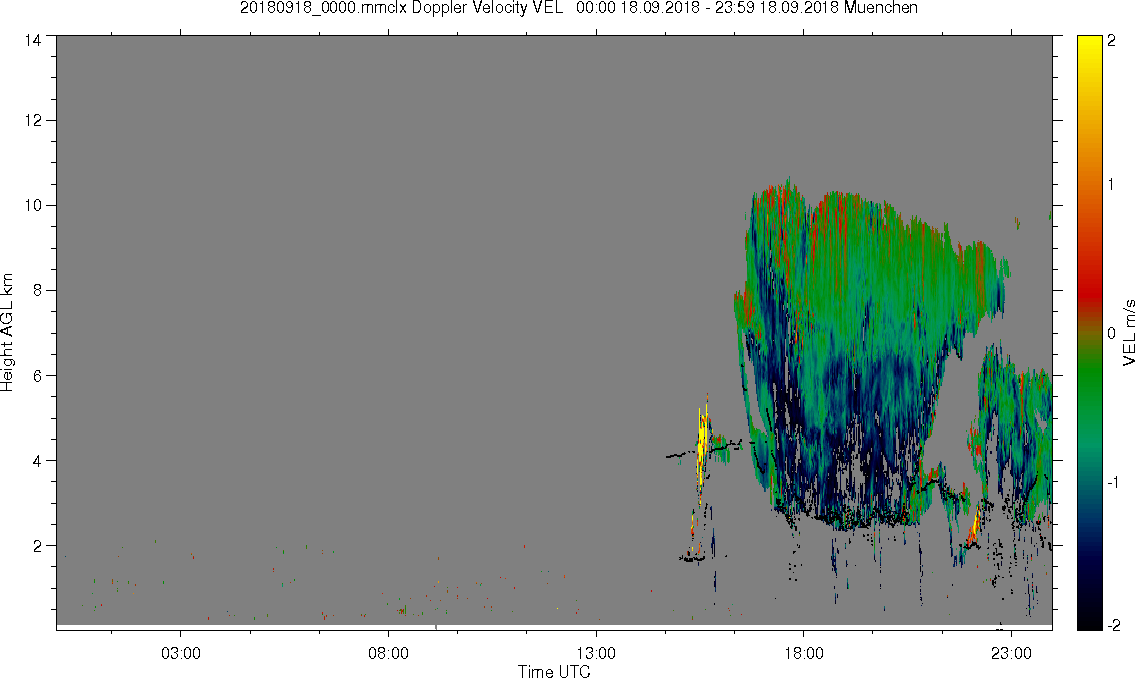Image resolution: width=1135 pixels, height=678 pixels.
Task: Click the colorbar label '-2'
Action: 1113,625
